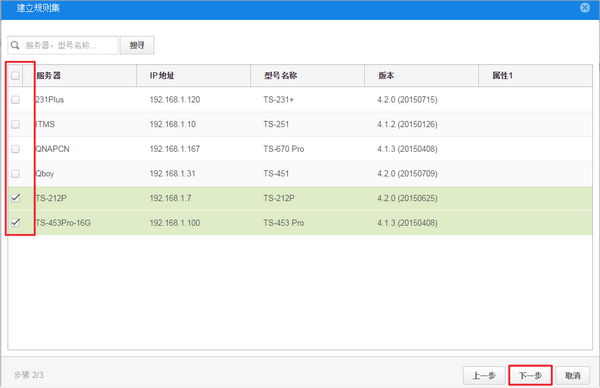Select server name TS-453Pro-16G
The width and height of the screenshot is (600, 388).
coord(63,223)
